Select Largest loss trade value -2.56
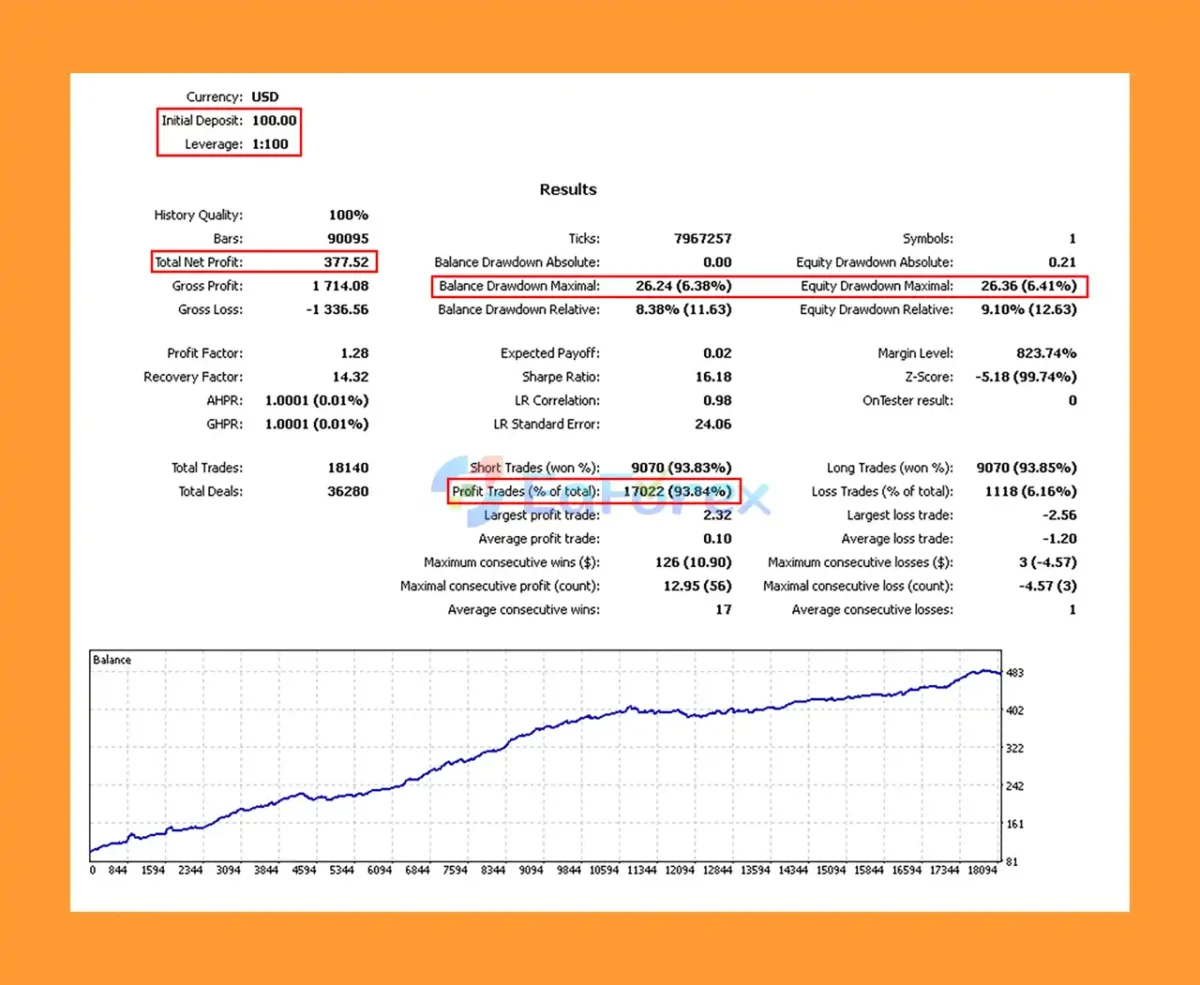 (1061, 515)
